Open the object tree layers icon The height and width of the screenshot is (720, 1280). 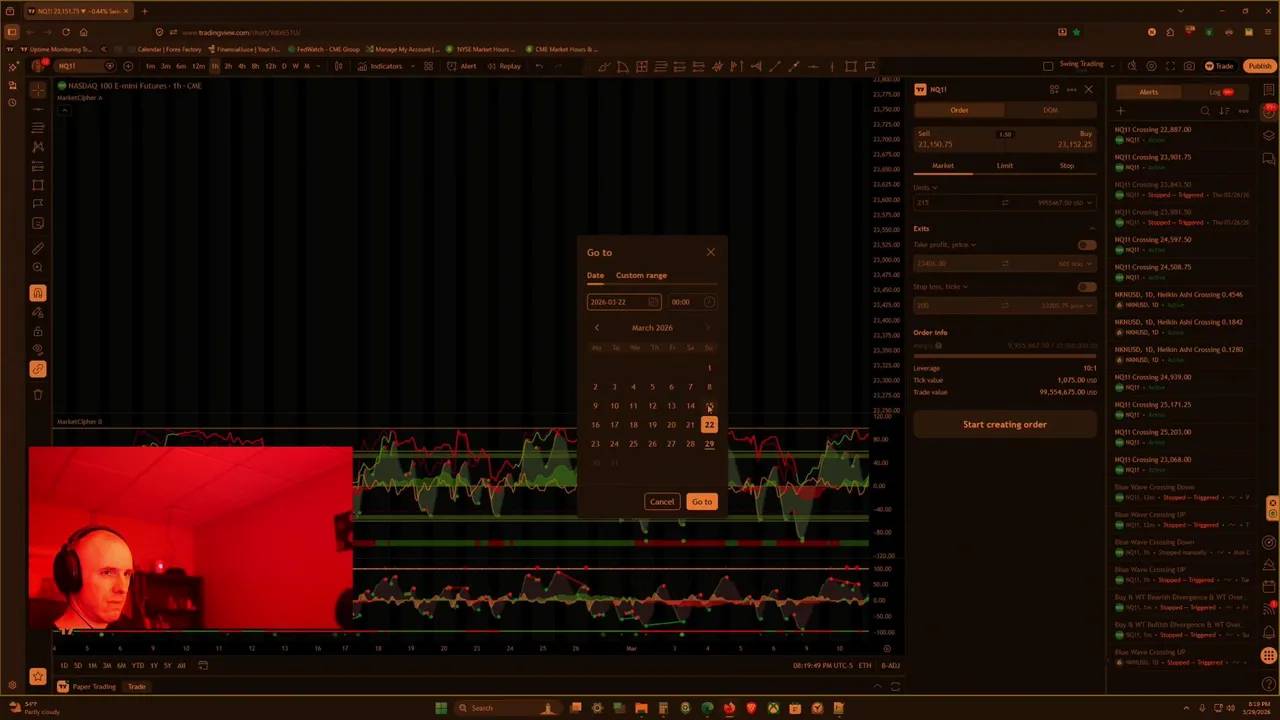pyautogui.click(x=1269, y=134)
